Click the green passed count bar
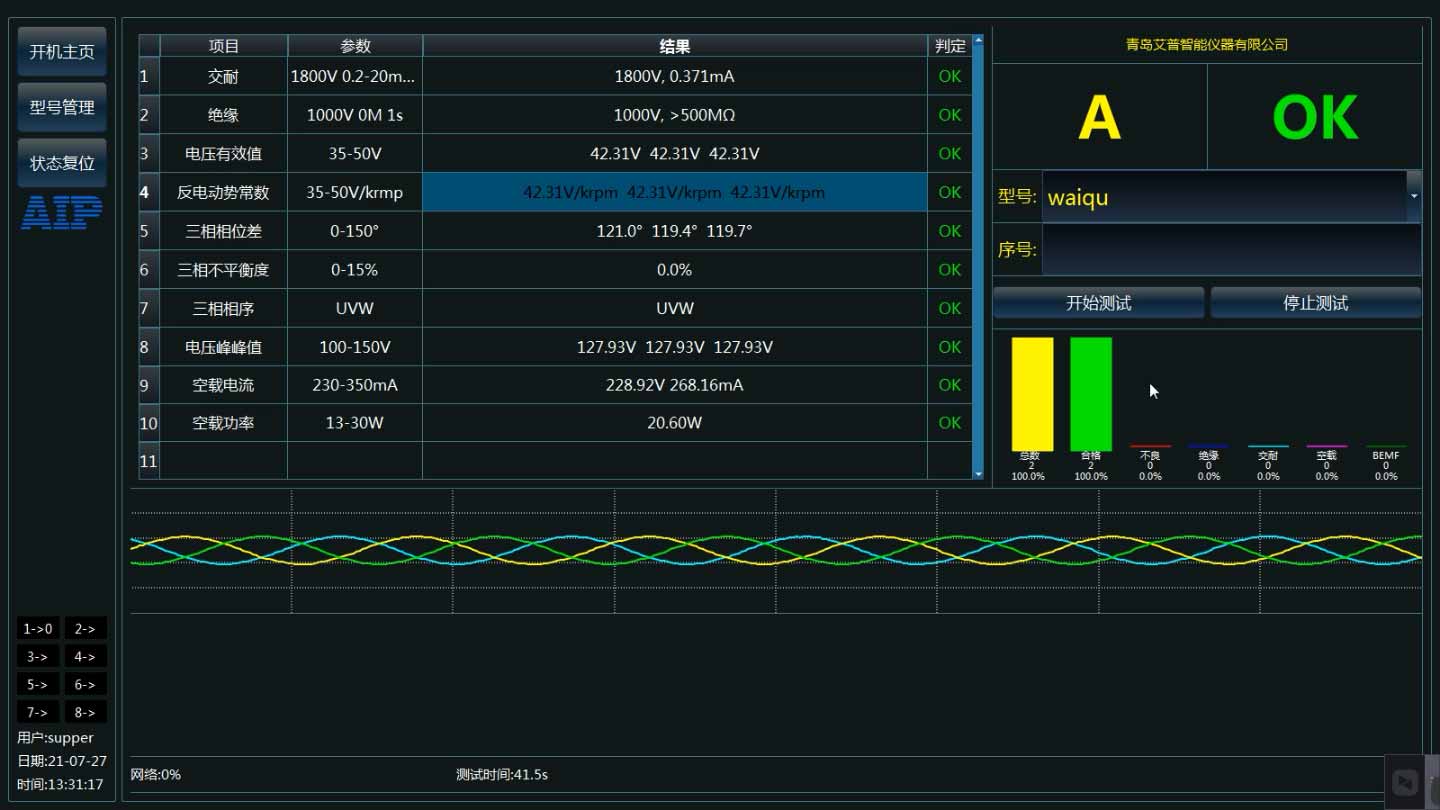Screen dimensions: 1440x810 click(x=1090, y=394)
